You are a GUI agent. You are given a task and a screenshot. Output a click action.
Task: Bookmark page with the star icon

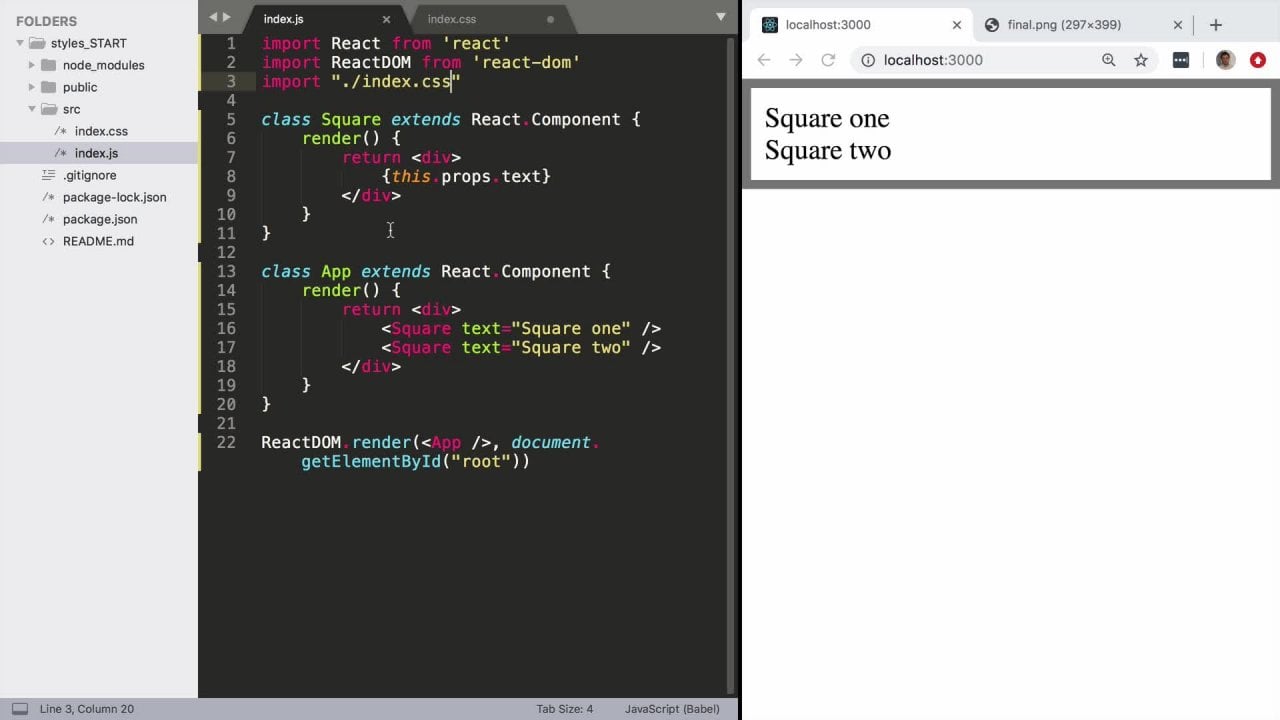1141,60
